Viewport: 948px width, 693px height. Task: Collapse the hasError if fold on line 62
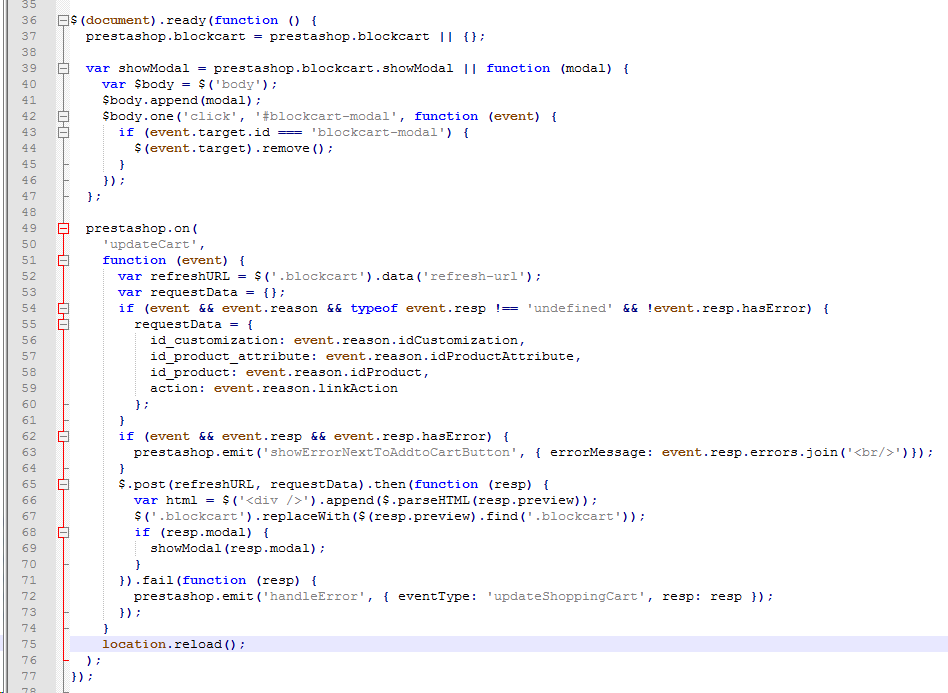(63, 437)
